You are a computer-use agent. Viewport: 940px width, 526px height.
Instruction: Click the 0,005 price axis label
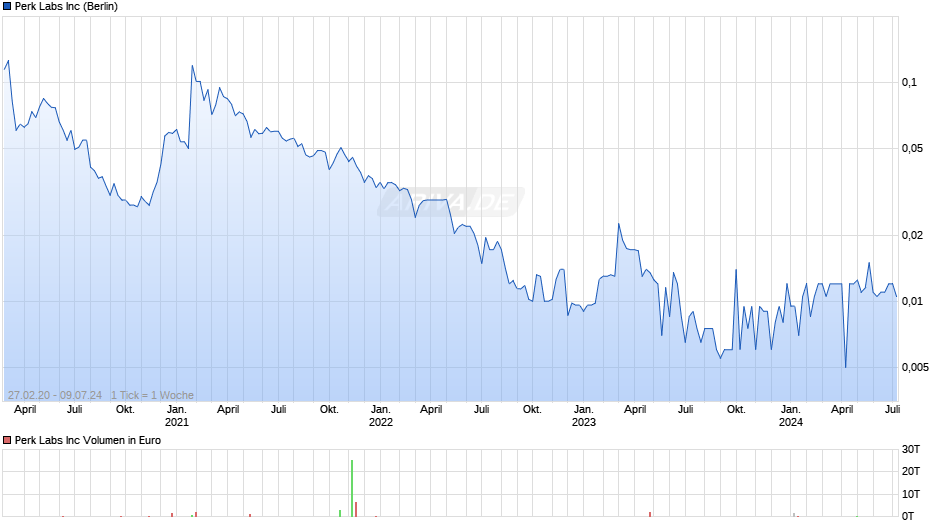[x=915, y=367]
